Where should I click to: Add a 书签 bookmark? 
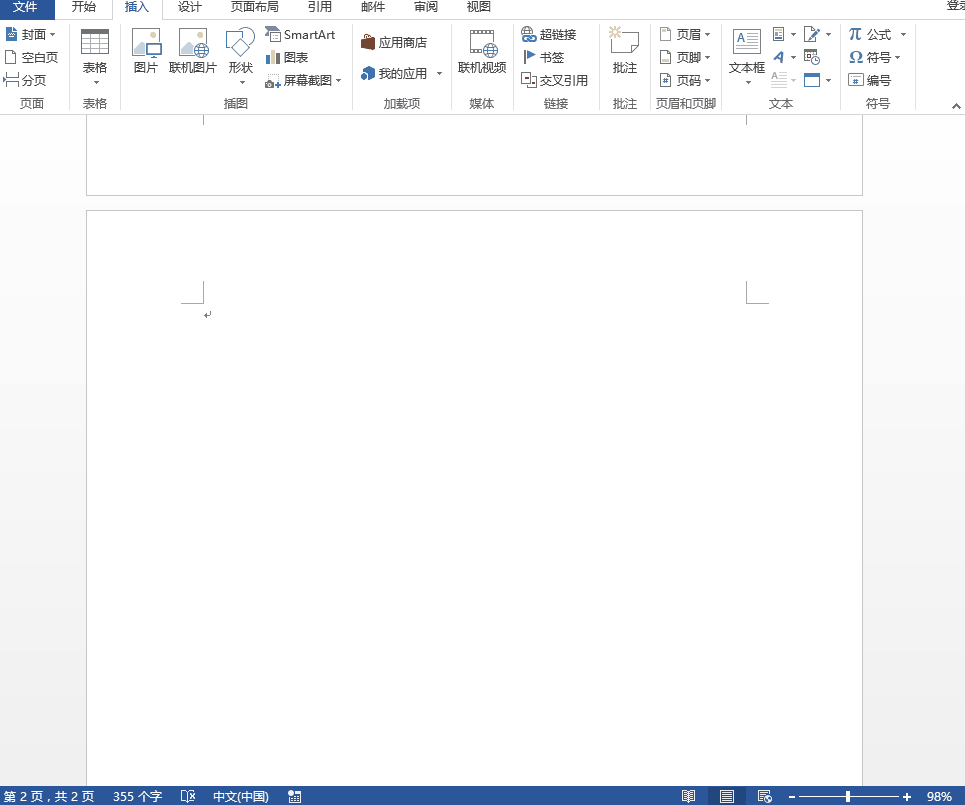click(x=543, y=57)
